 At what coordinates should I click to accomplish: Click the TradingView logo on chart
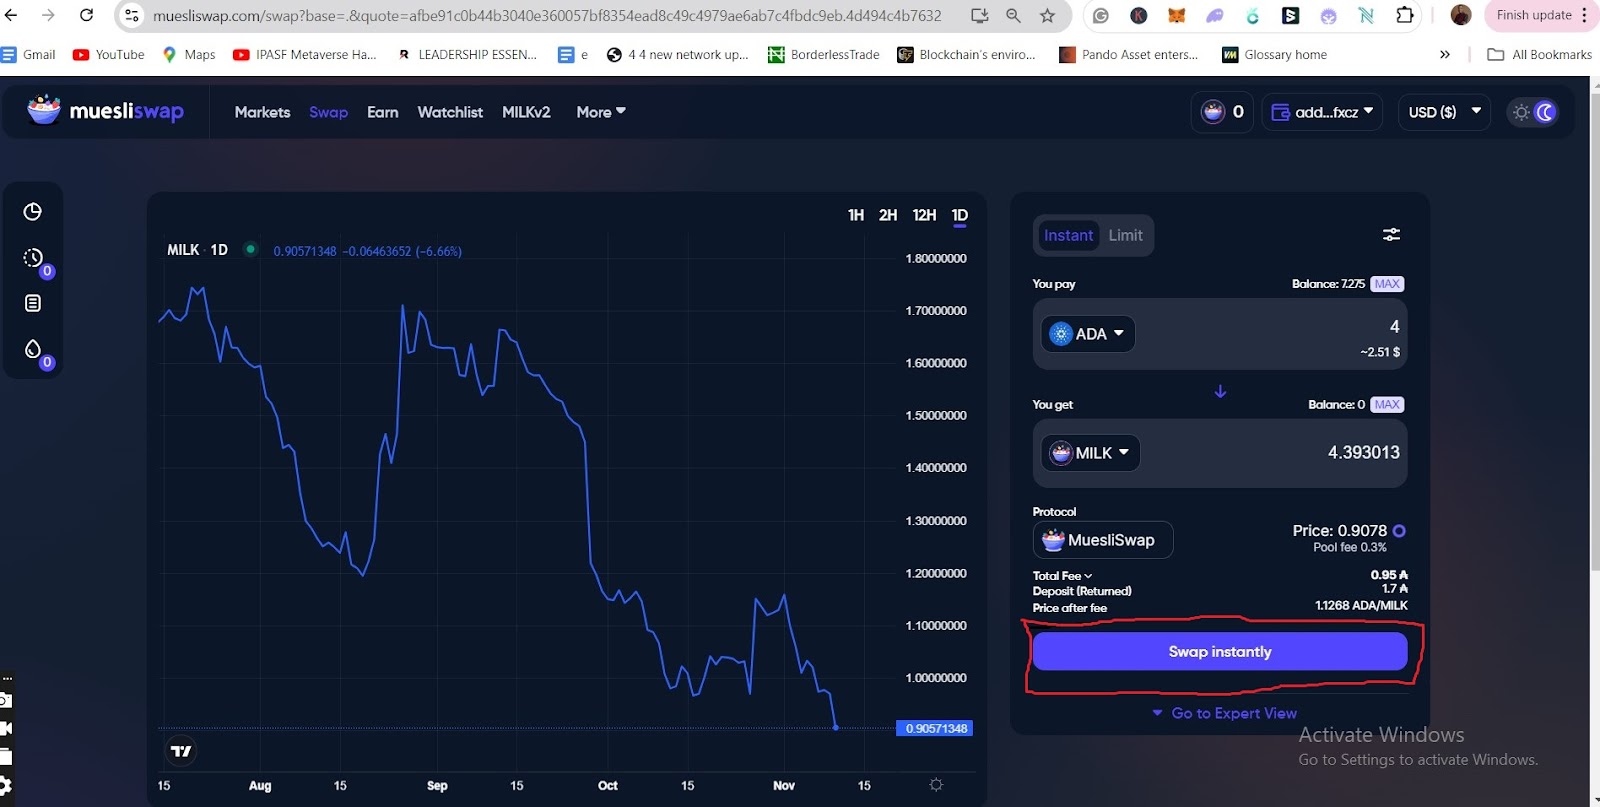[181, 751]
